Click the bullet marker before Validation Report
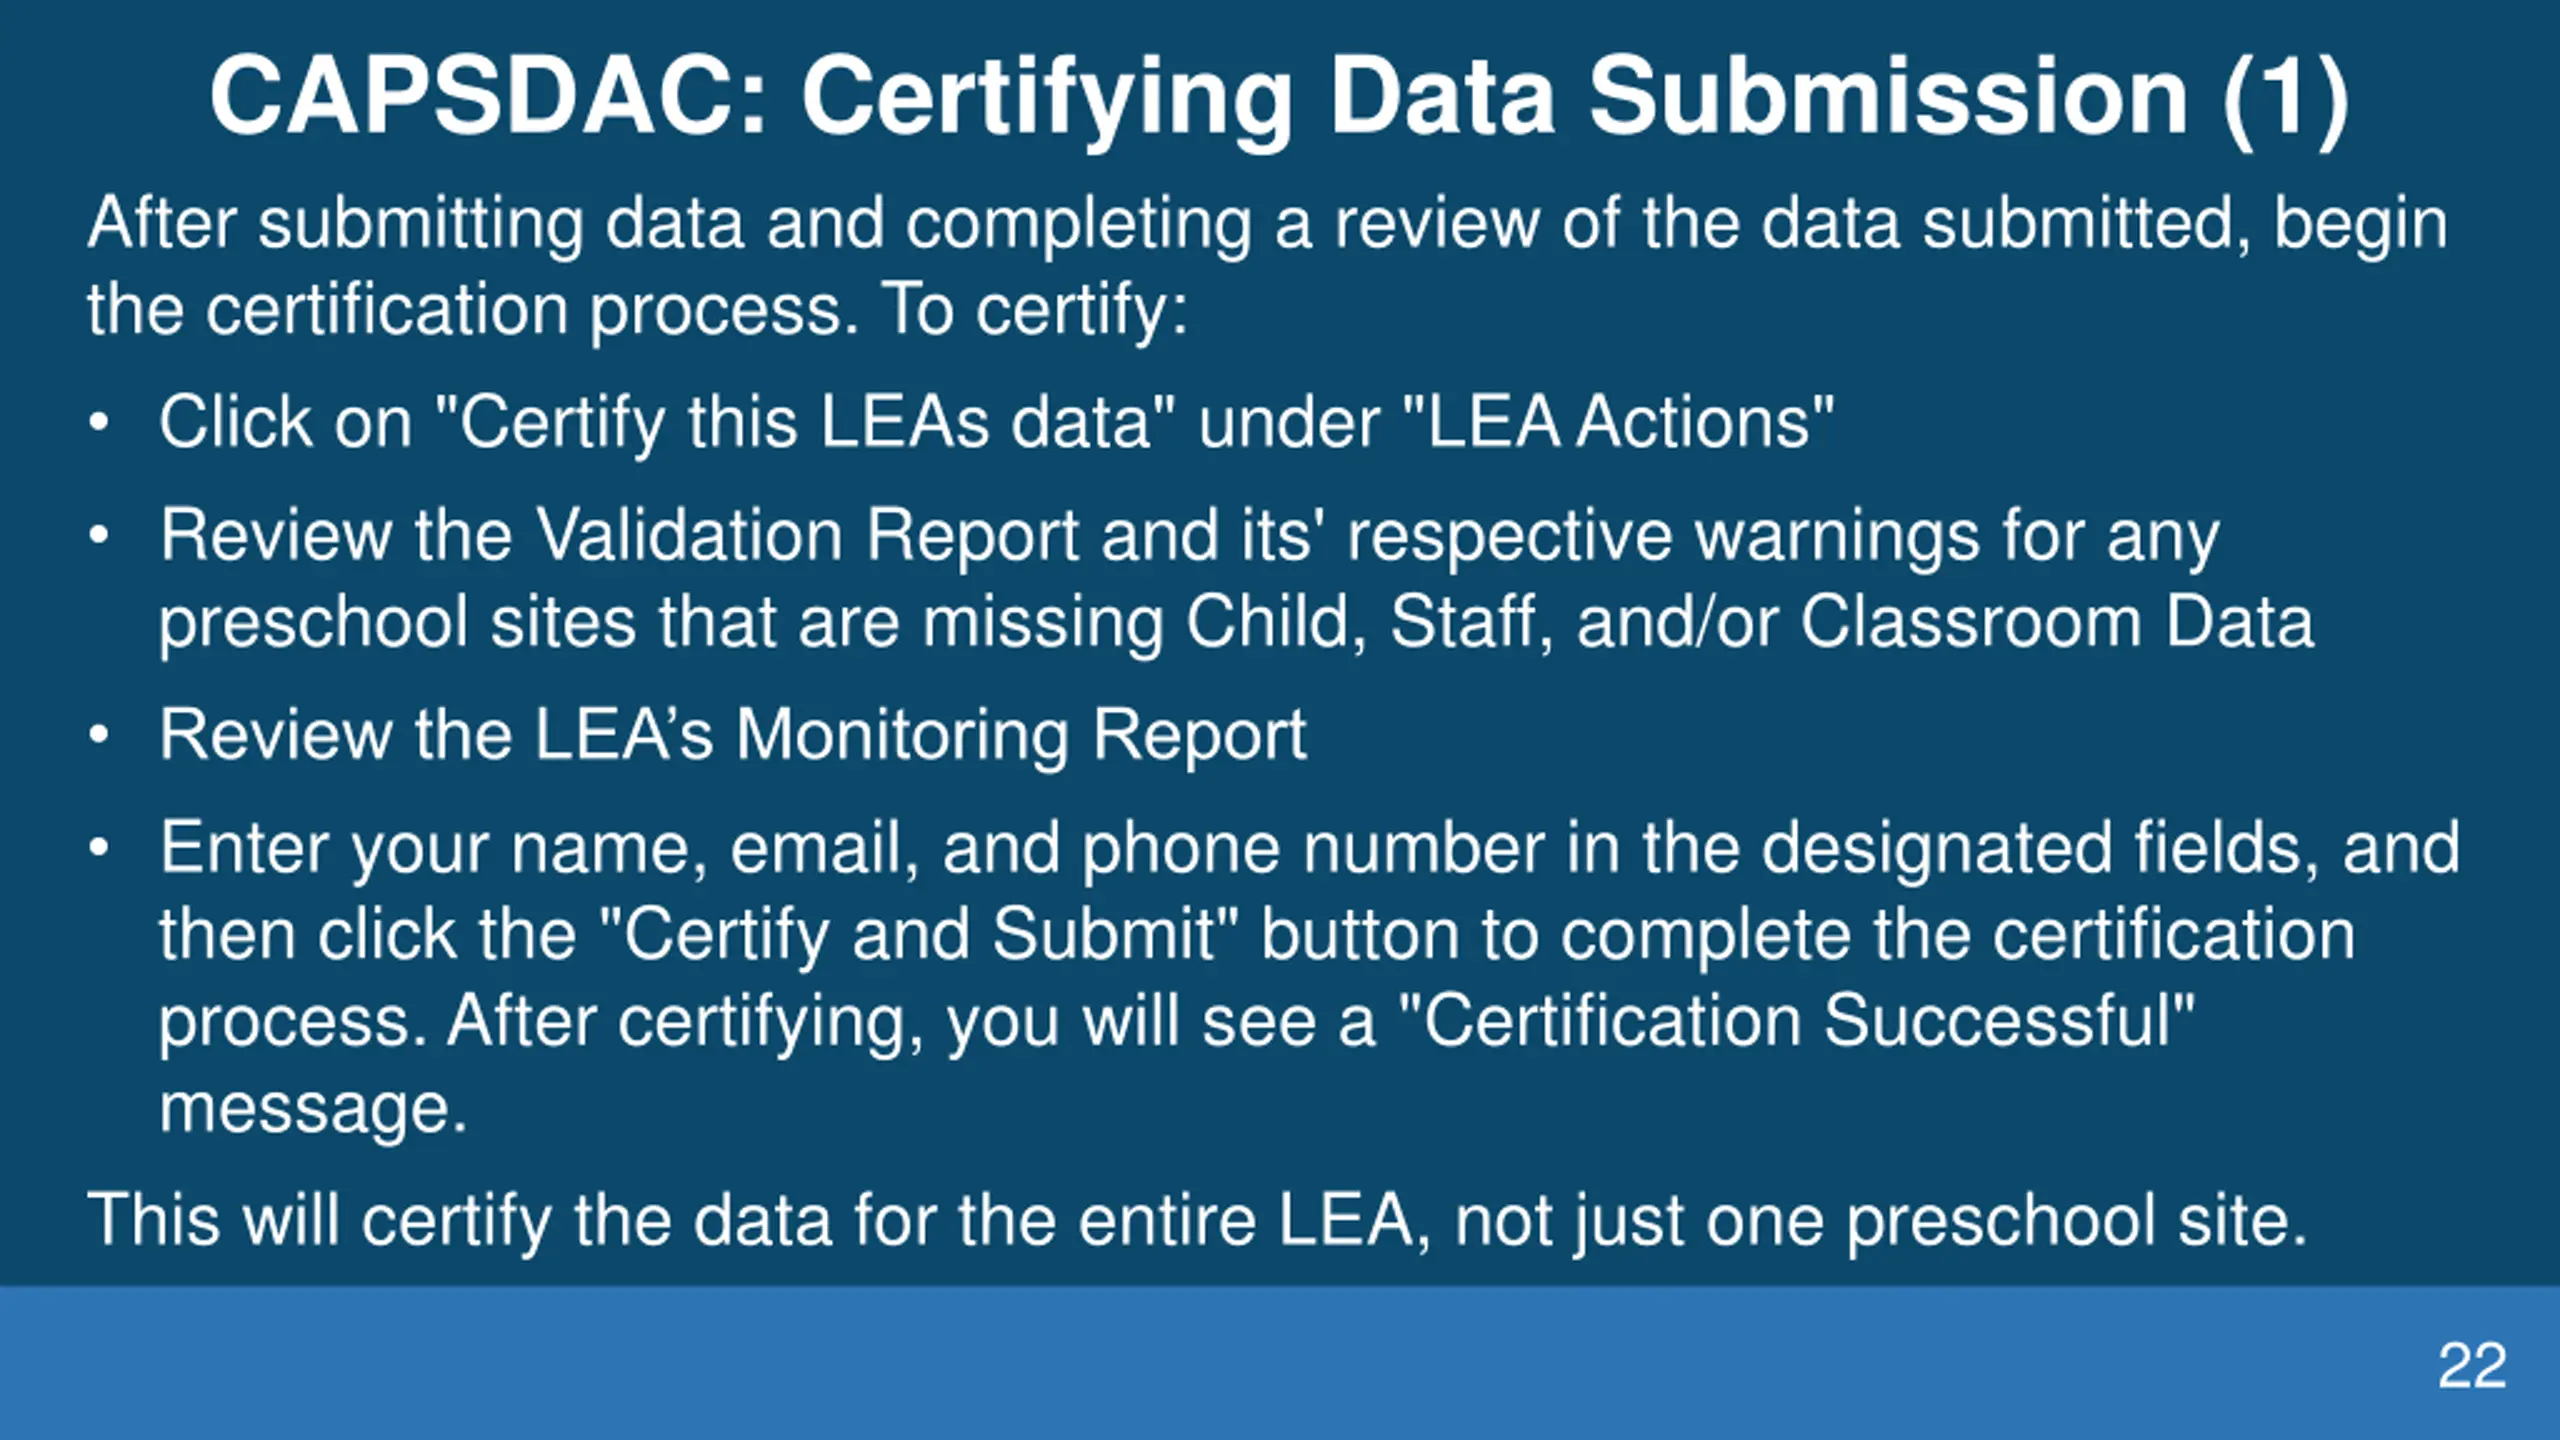The width and height of the screenshot is (2560, 1440). 98,537
